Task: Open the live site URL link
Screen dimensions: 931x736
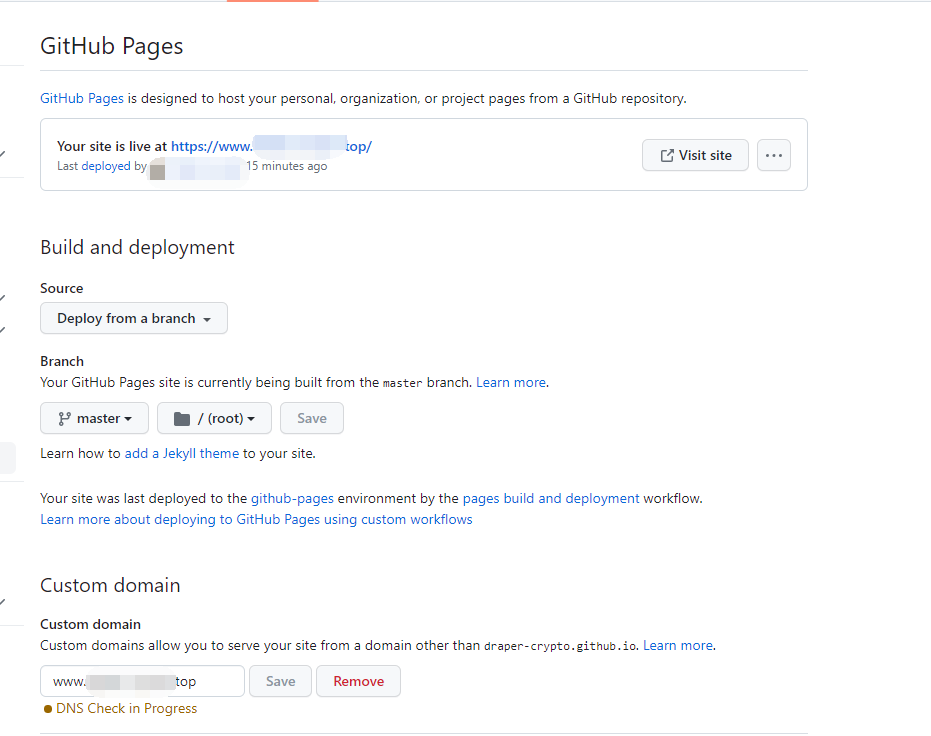Action: [x=271, y=146]
